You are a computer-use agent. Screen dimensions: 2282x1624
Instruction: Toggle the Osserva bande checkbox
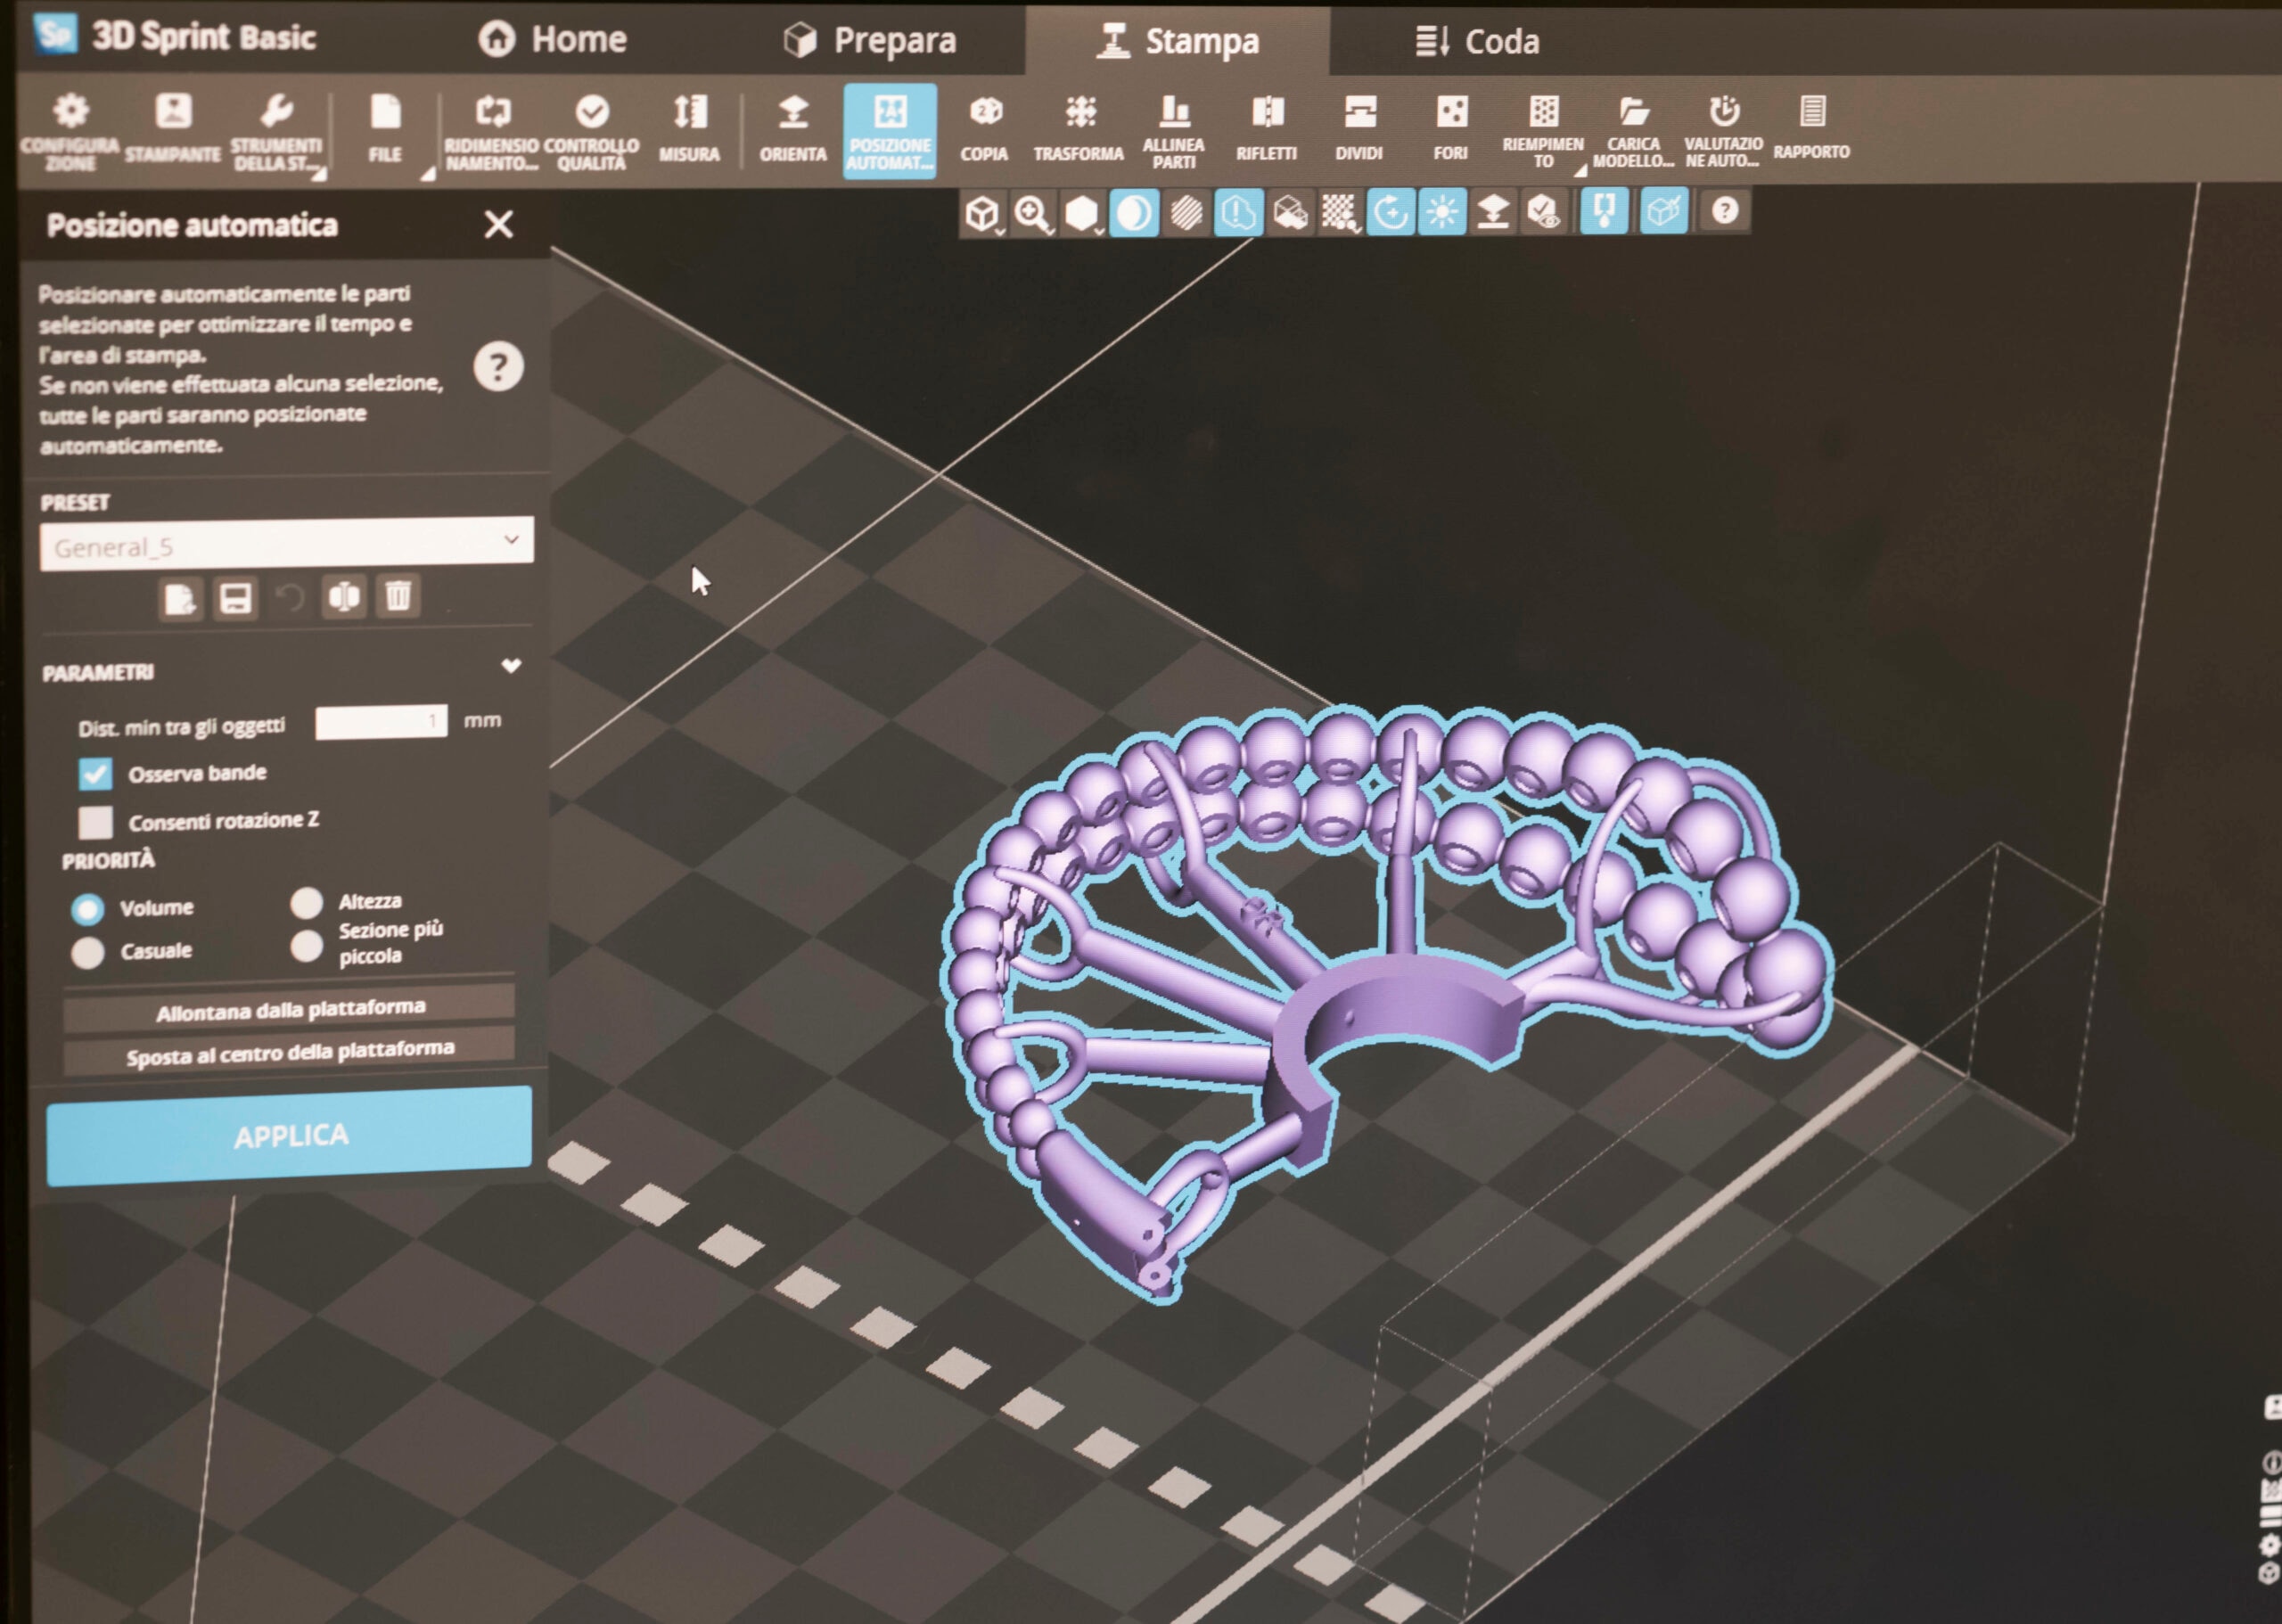click(96, 773)
